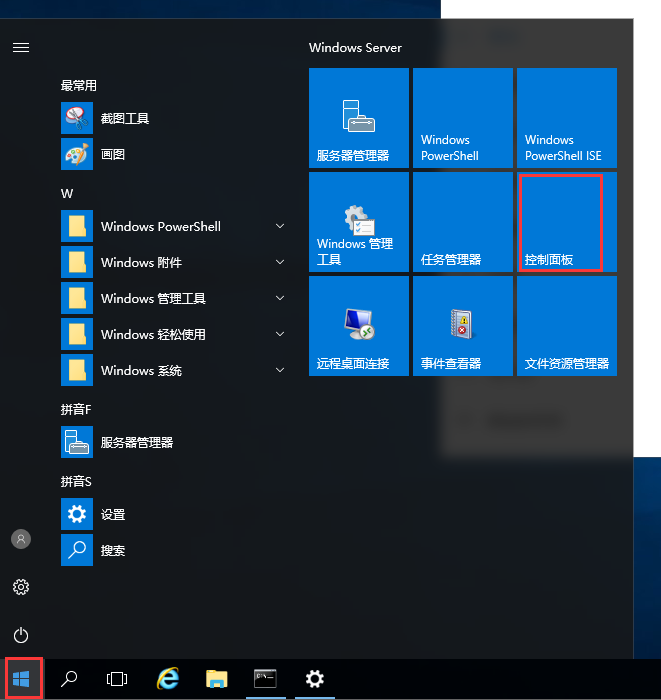Expand the hamburger menu at top left
The image size is (661, 700).
pos(21,47)
